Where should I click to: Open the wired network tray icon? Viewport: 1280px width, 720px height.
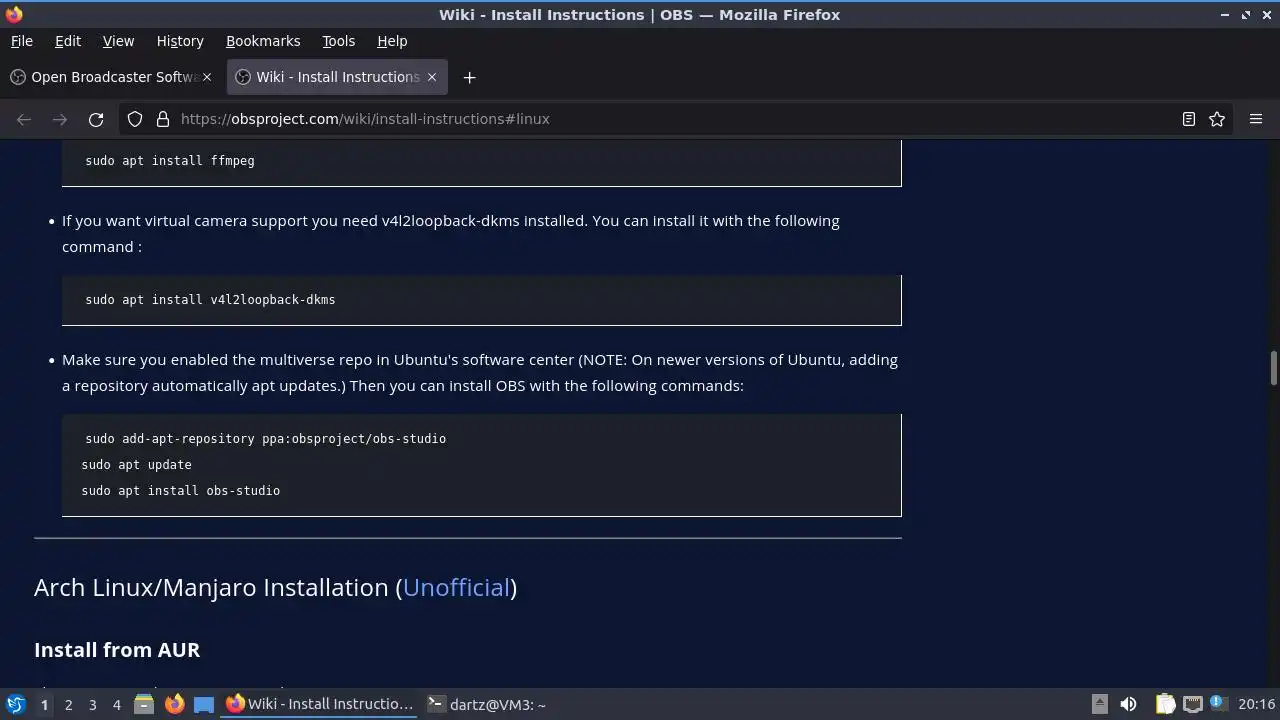[x=1192, y=704]
